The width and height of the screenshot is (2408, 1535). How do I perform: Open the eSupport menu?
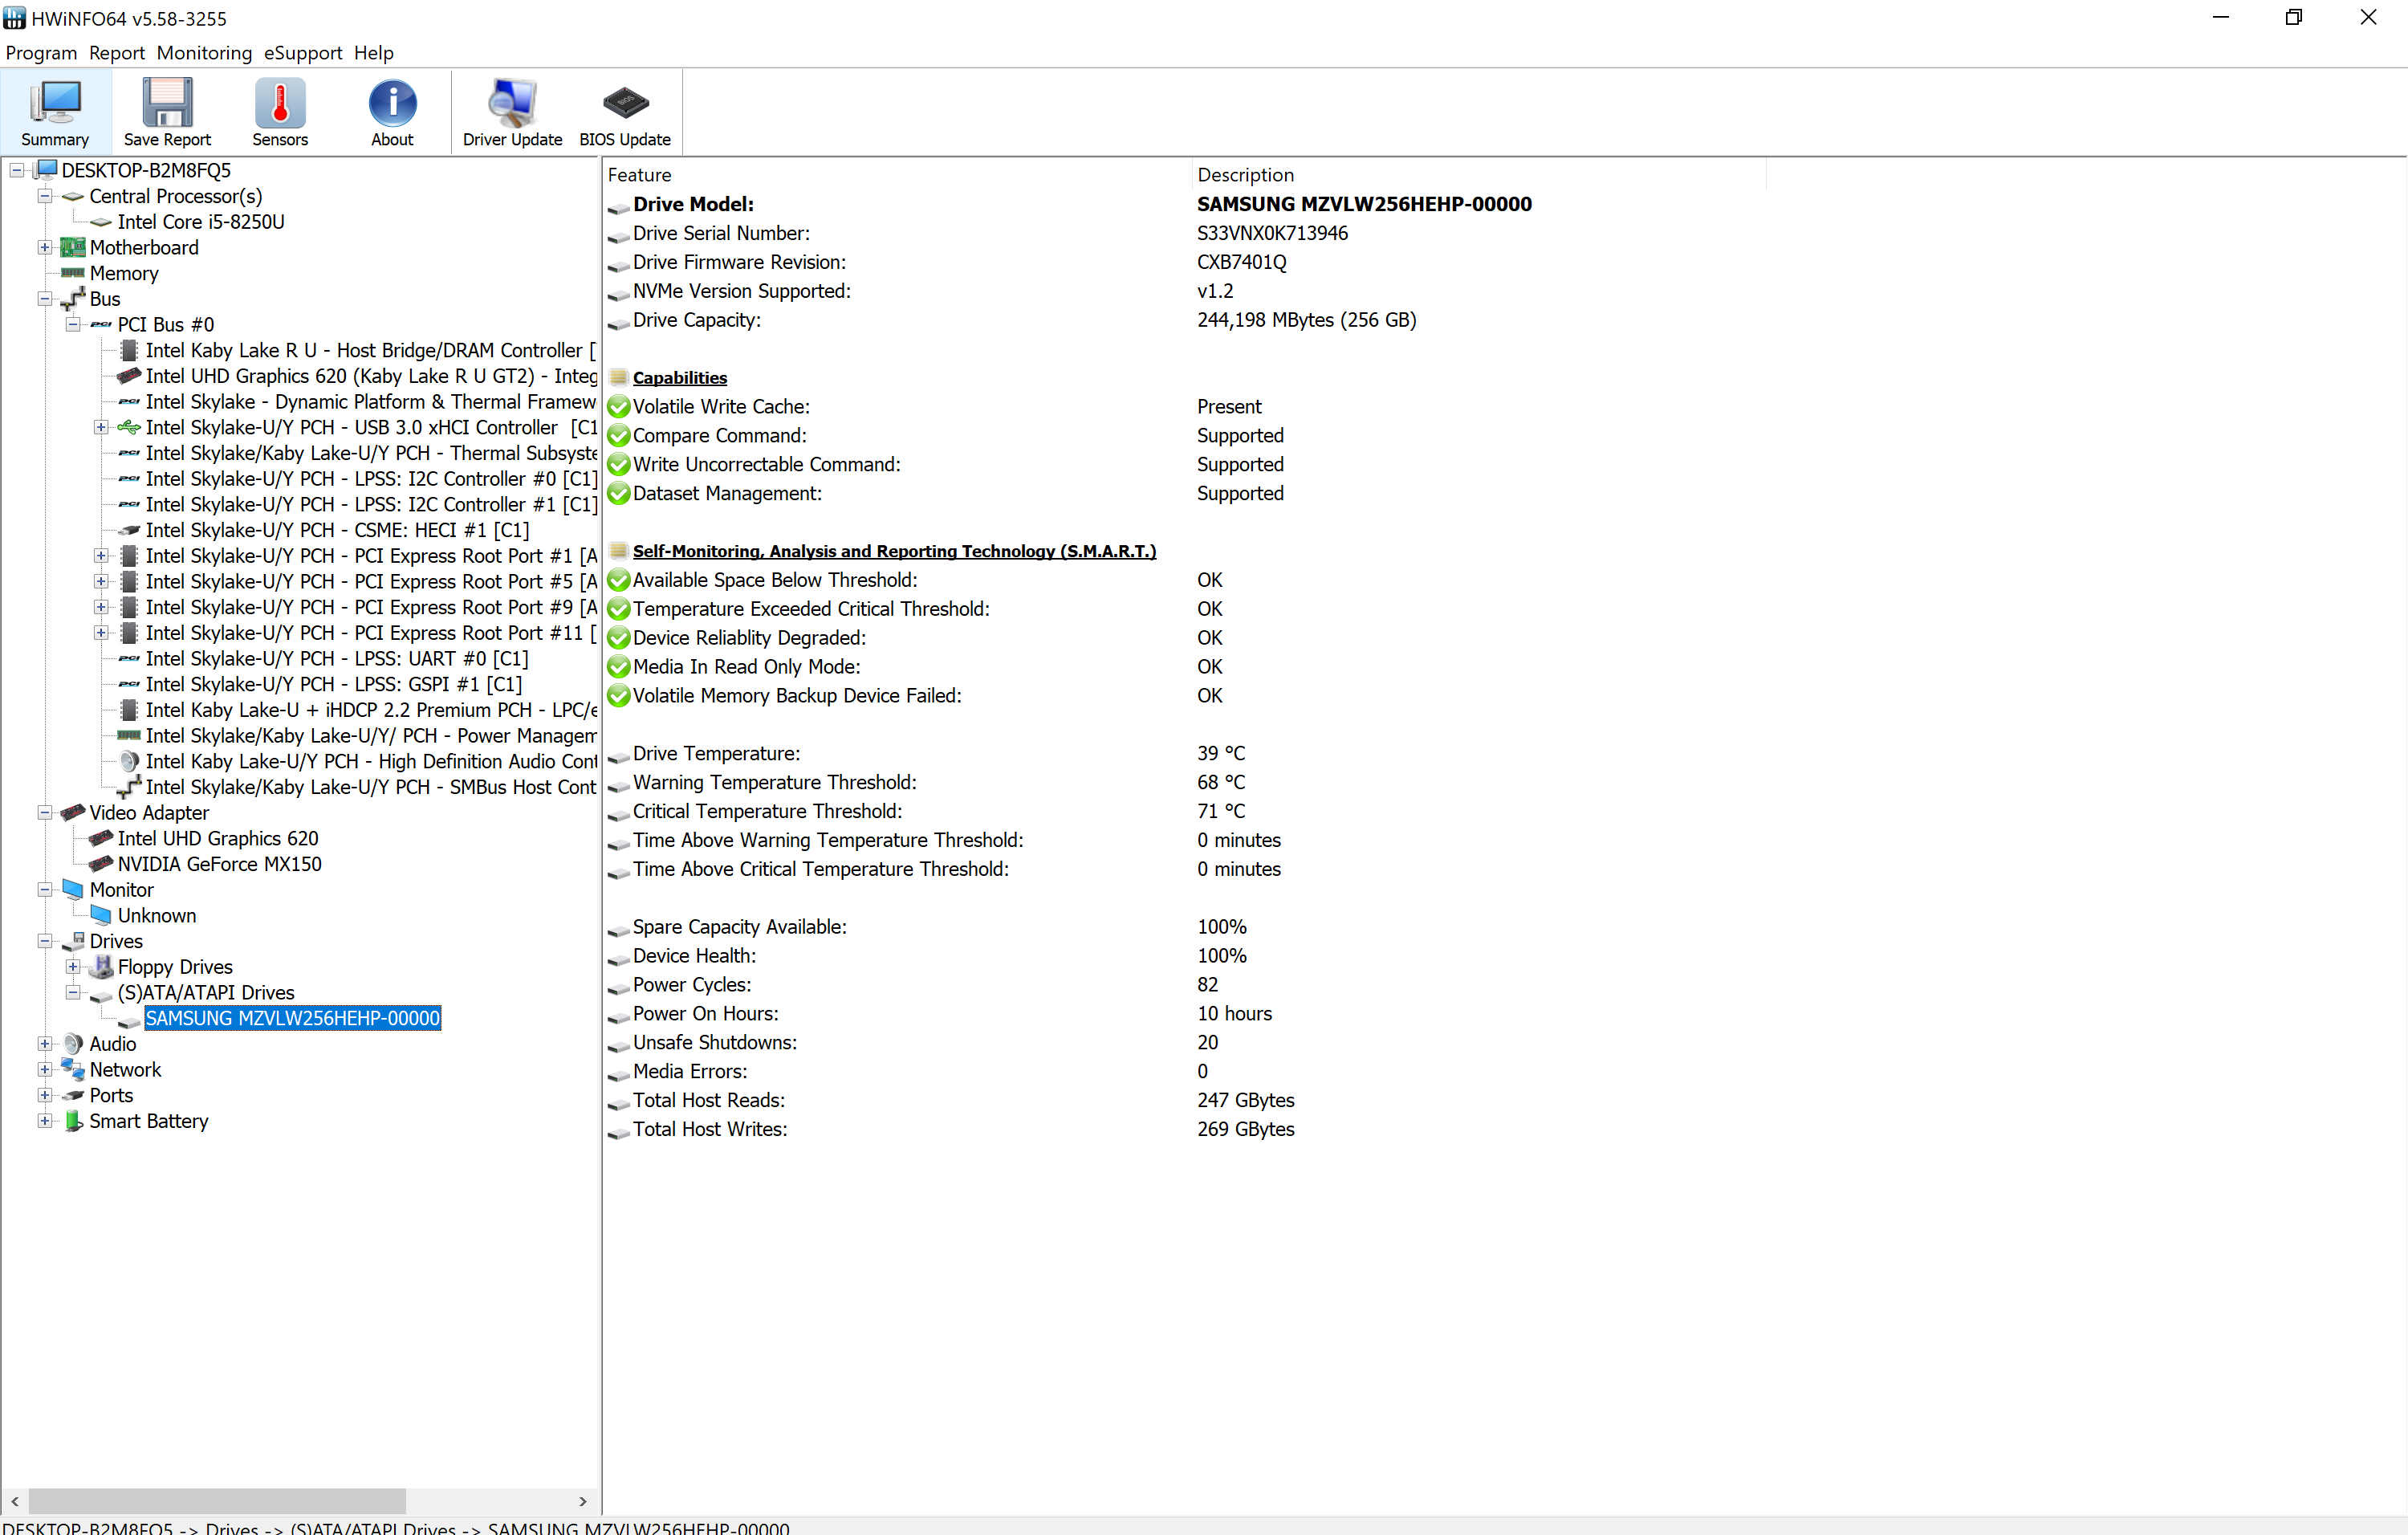point(303,53)
